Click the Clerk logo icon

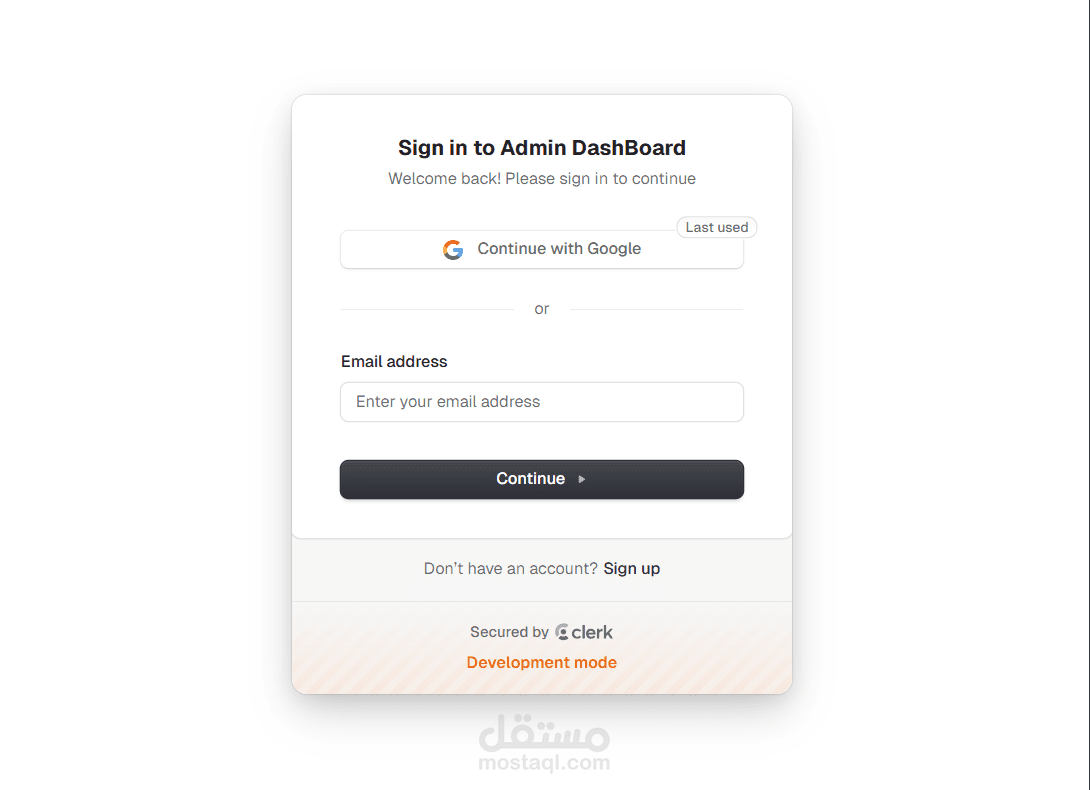[562, 632]
